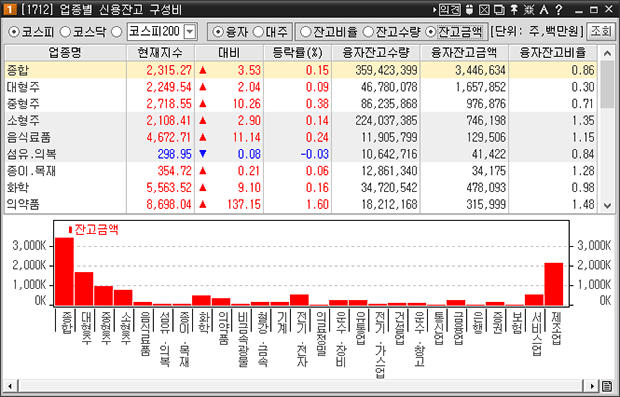
Task: Click the 의약품 row in the table
Action: [301, 204]
